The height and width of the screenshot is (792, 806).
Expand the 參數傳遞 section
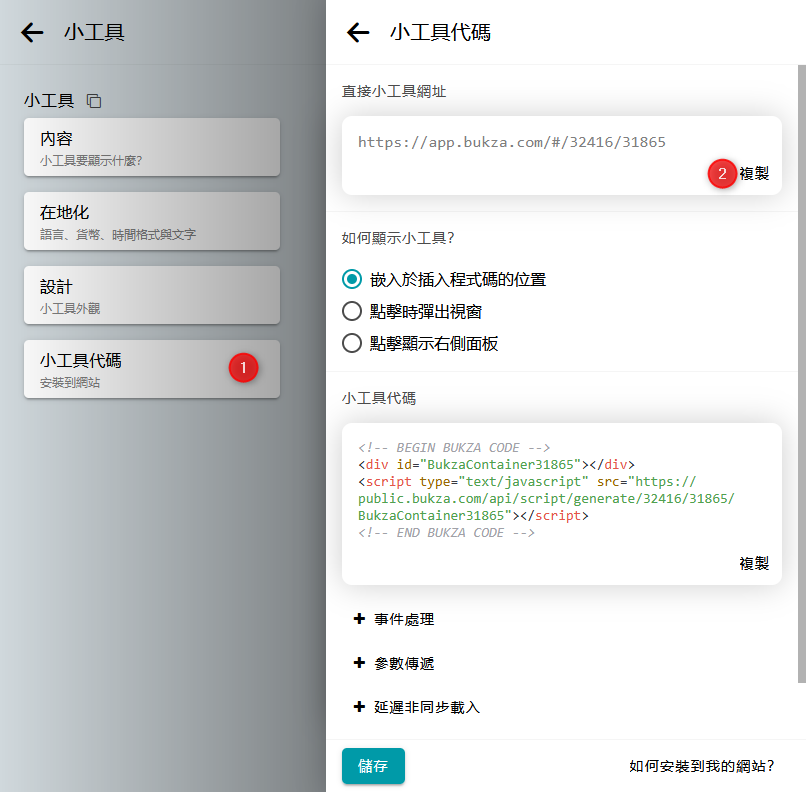pos(404,663)
